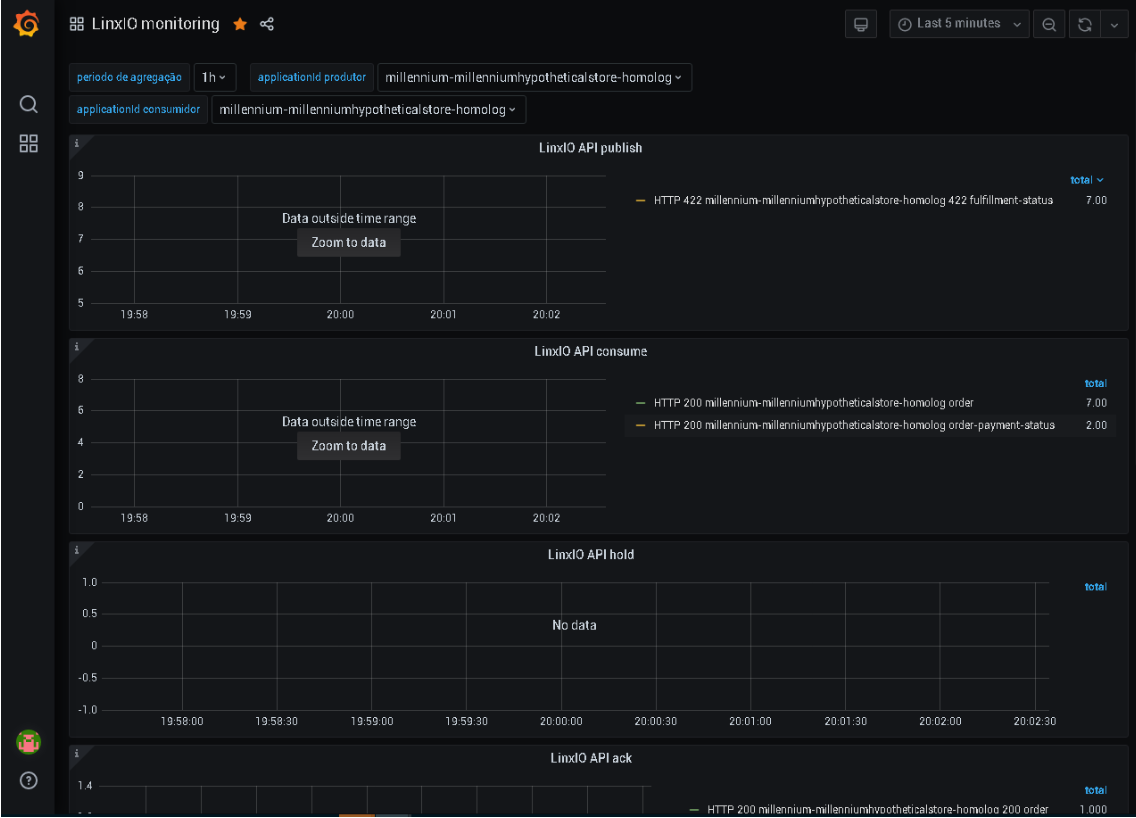Viewport: 1136px width, 818px height.
Task: Cycle view mode with monitor icon
Action: [x=861, y=24]
